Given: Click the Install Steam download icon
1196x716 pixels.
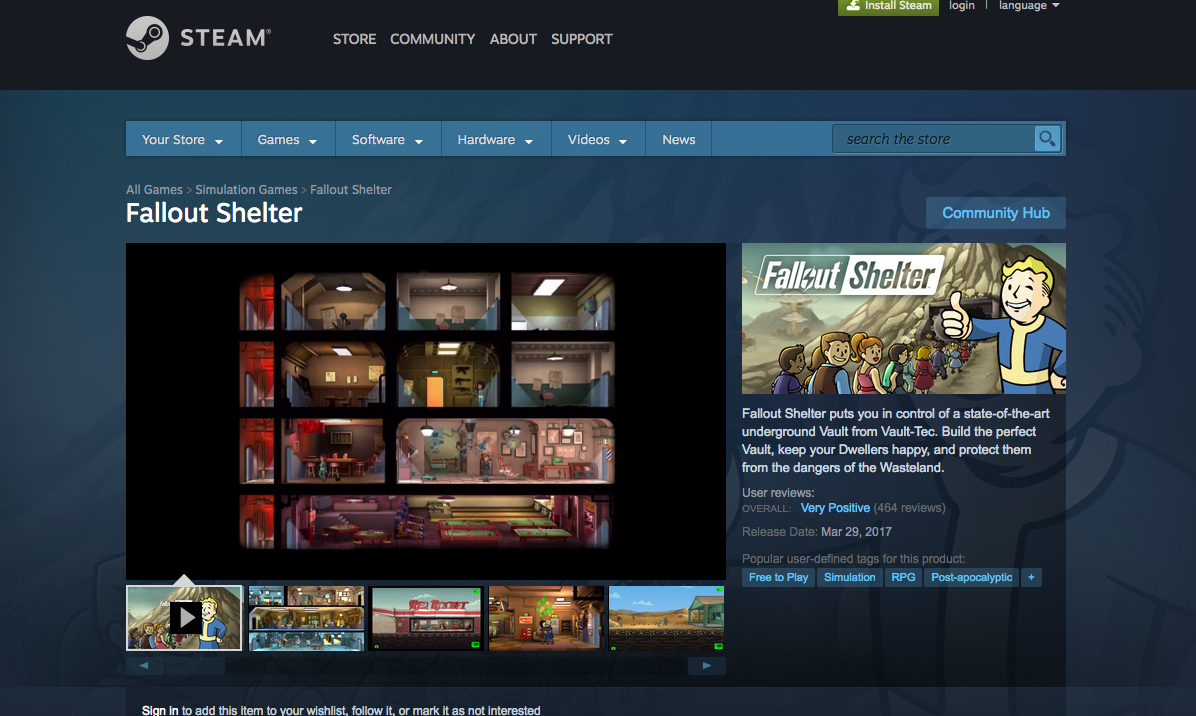Looking at the screenshot, I should click(854, 5).
